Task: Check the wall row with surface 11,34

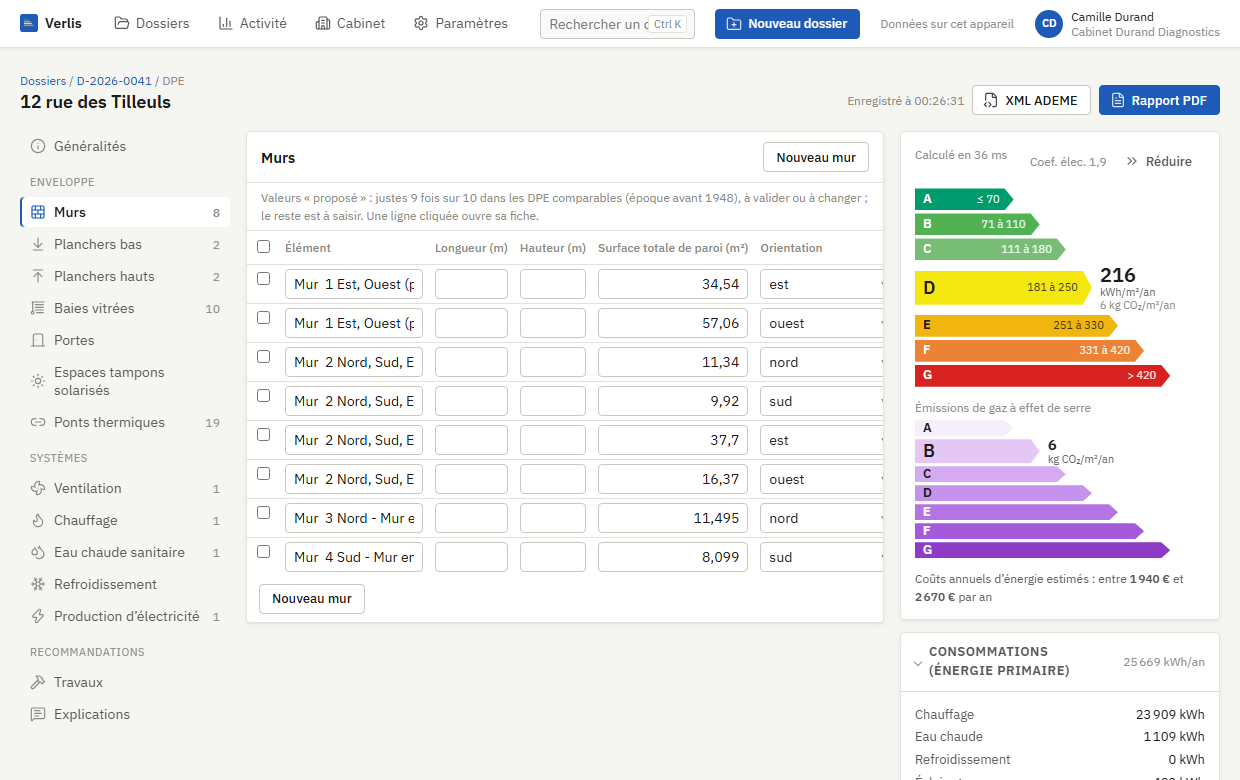Action: [x=263, y=356]
